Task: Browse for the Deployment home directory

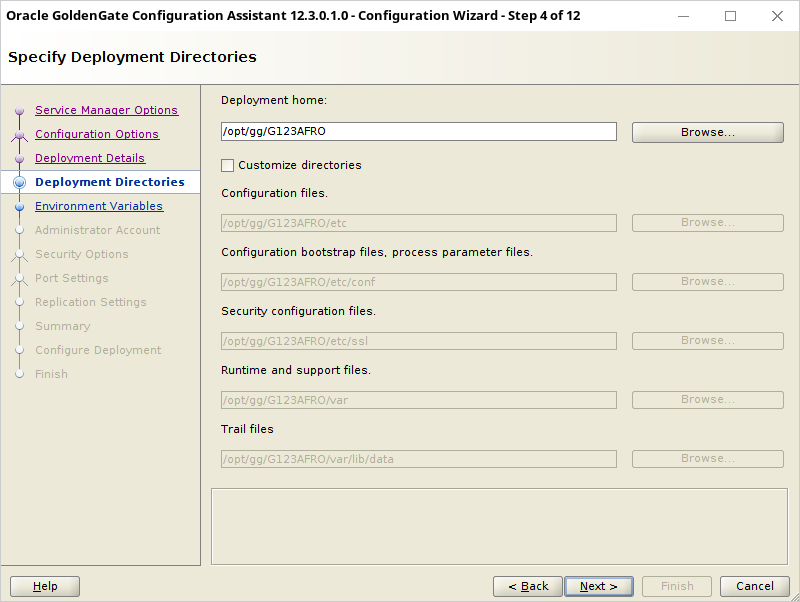Action: [x=708, y=132]
